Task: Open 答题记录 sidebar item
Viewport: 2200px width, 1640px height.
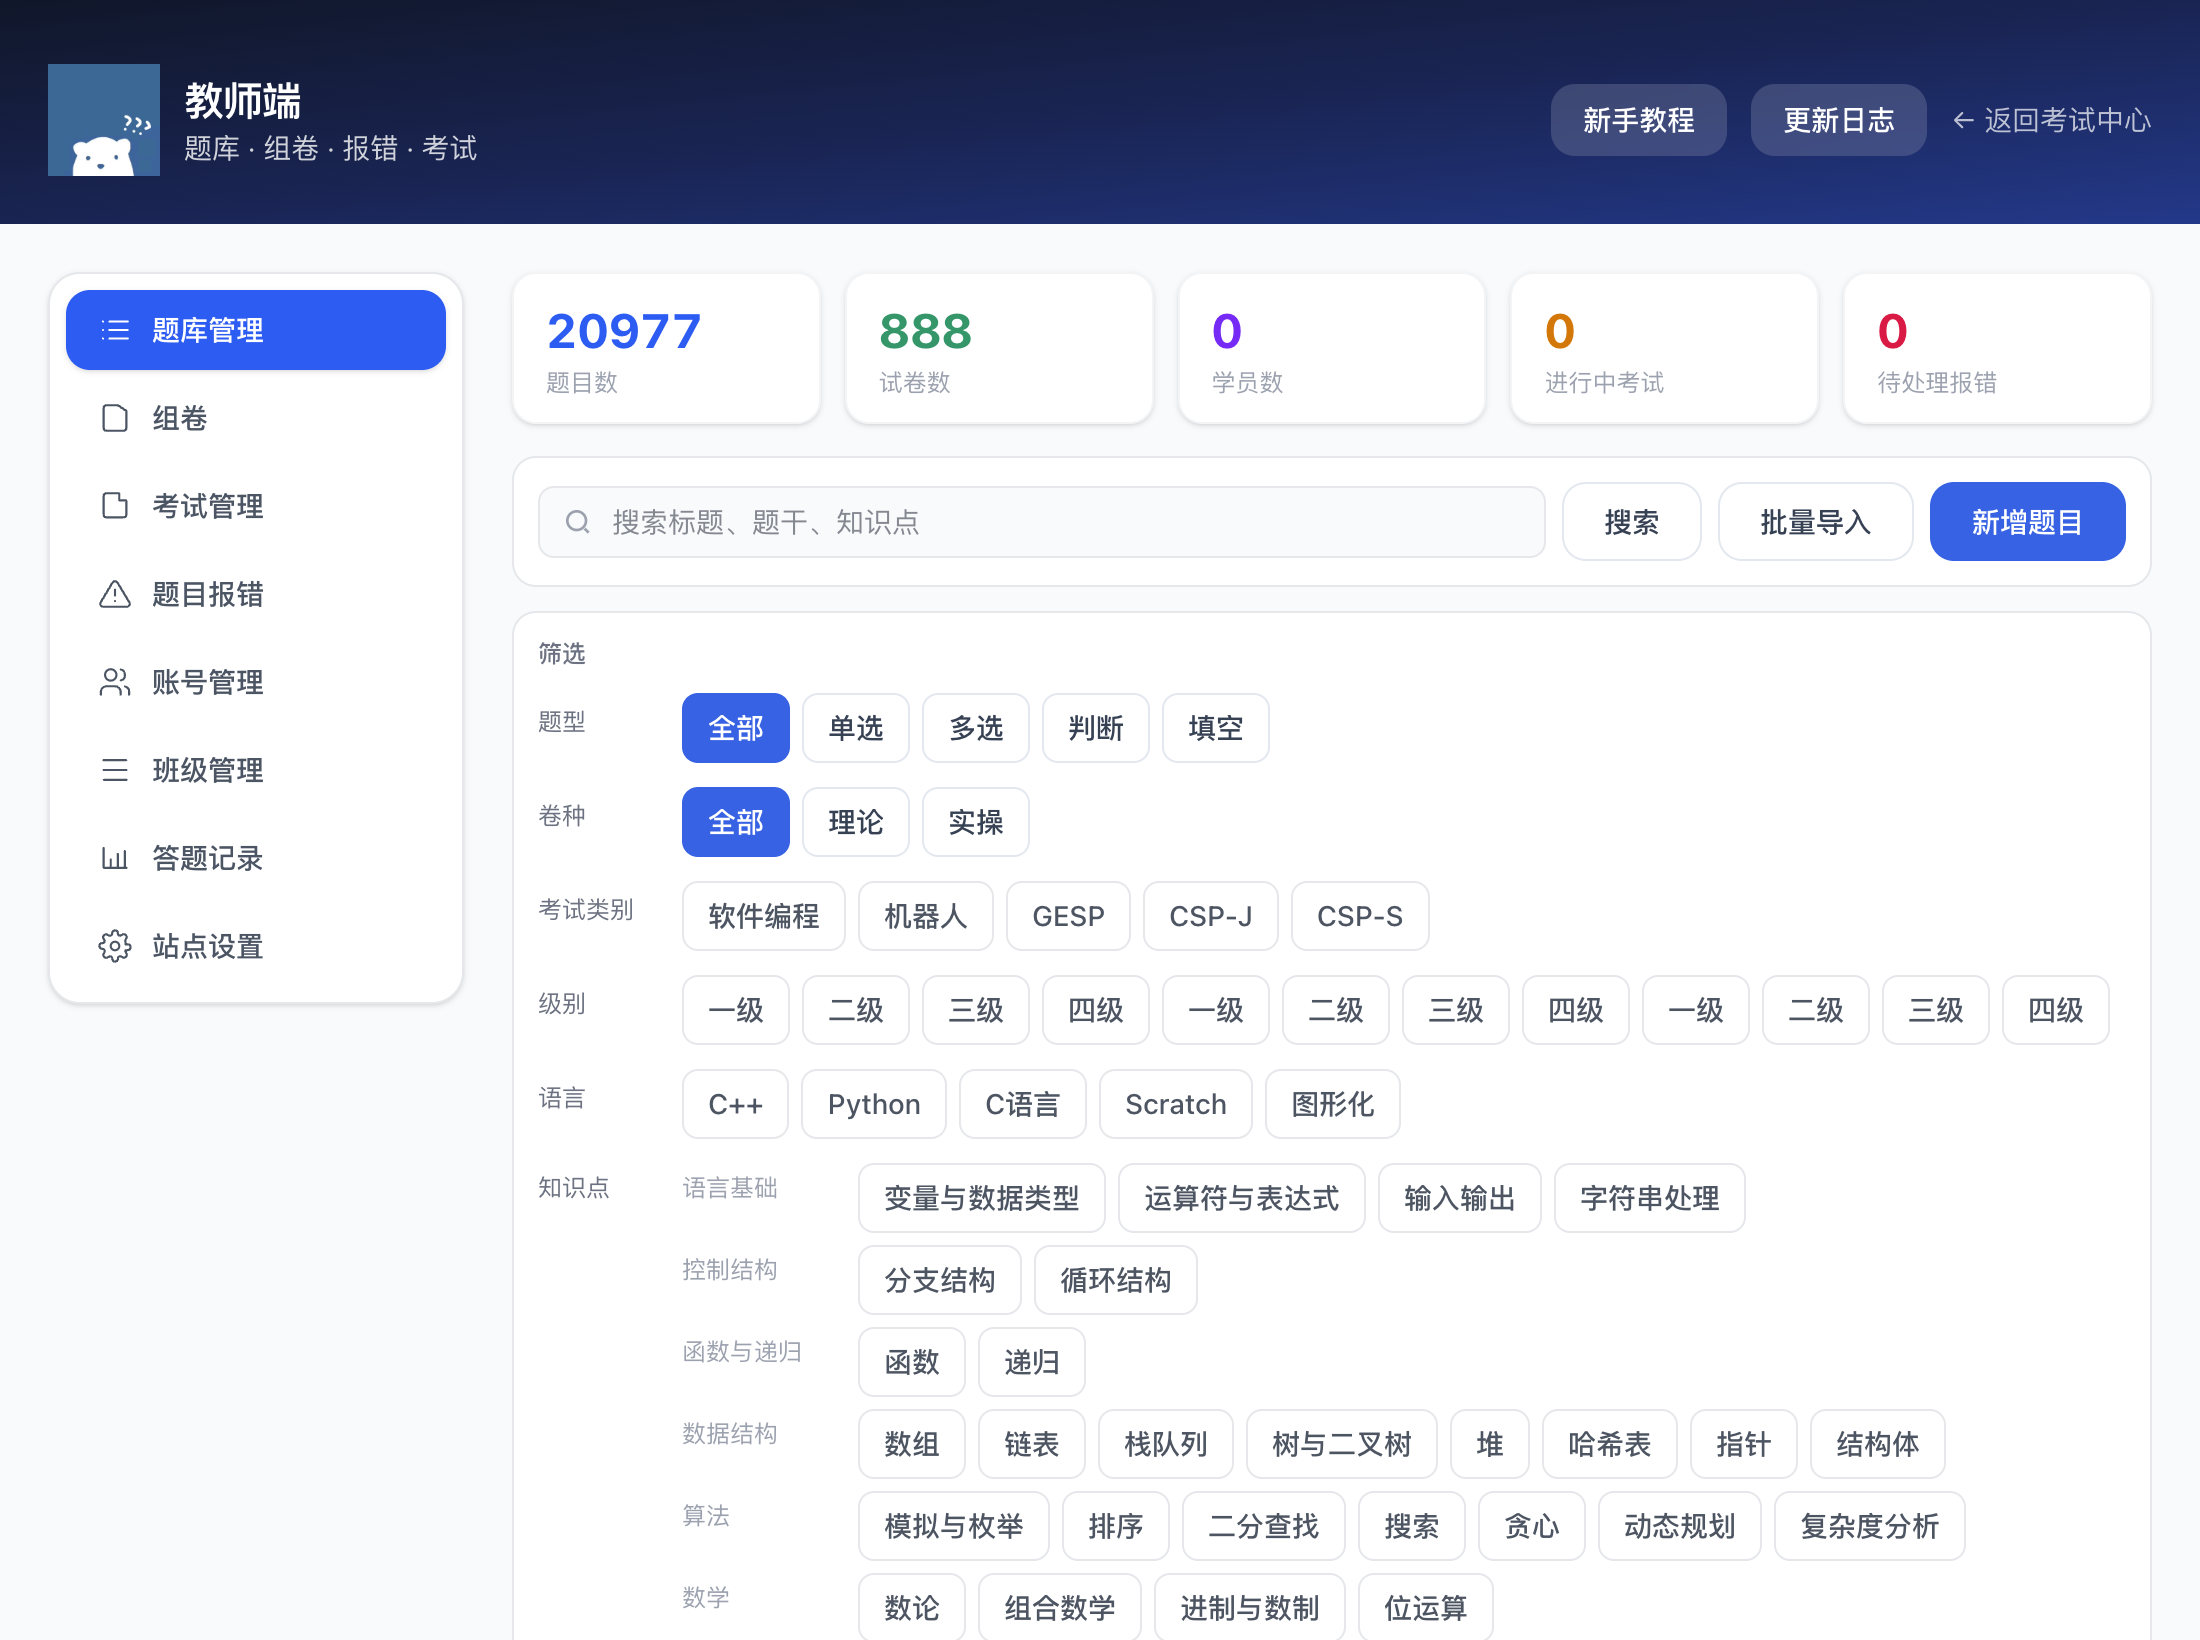Action: [x=256, y=858]
